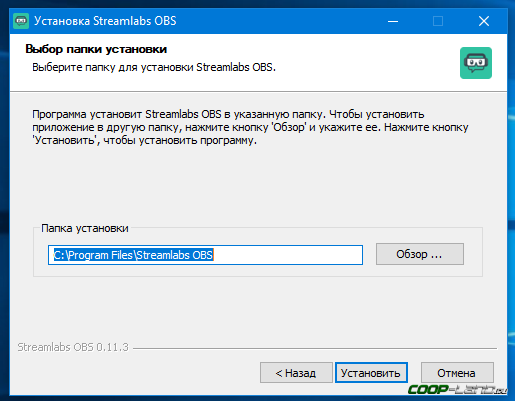This screenshot has width=515, height=401.
Task: Click the Streamlabs OBS logo in the header
Action: [476, 63]
